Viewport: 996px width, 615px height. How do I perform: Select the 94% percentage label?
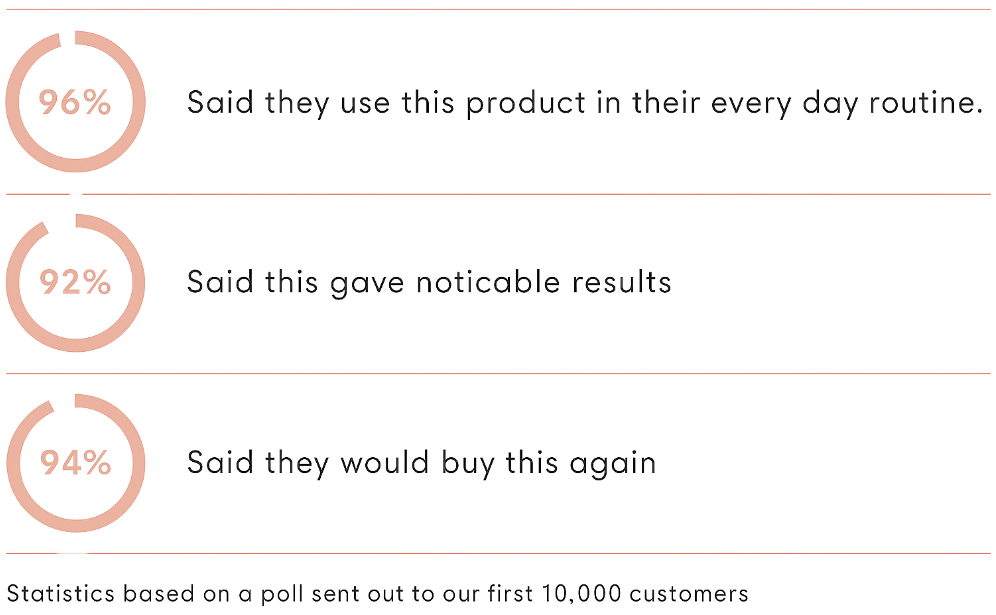[76, 463]
